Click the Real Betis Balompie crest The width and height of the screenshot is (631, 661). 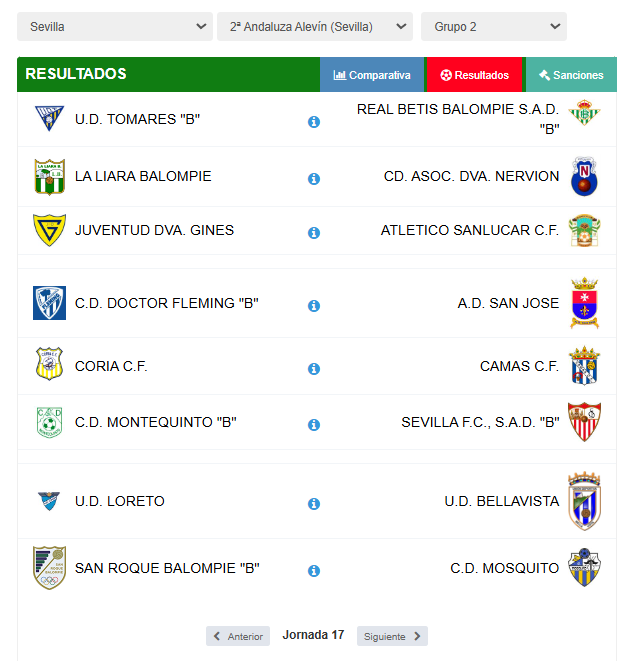(584, 113)
